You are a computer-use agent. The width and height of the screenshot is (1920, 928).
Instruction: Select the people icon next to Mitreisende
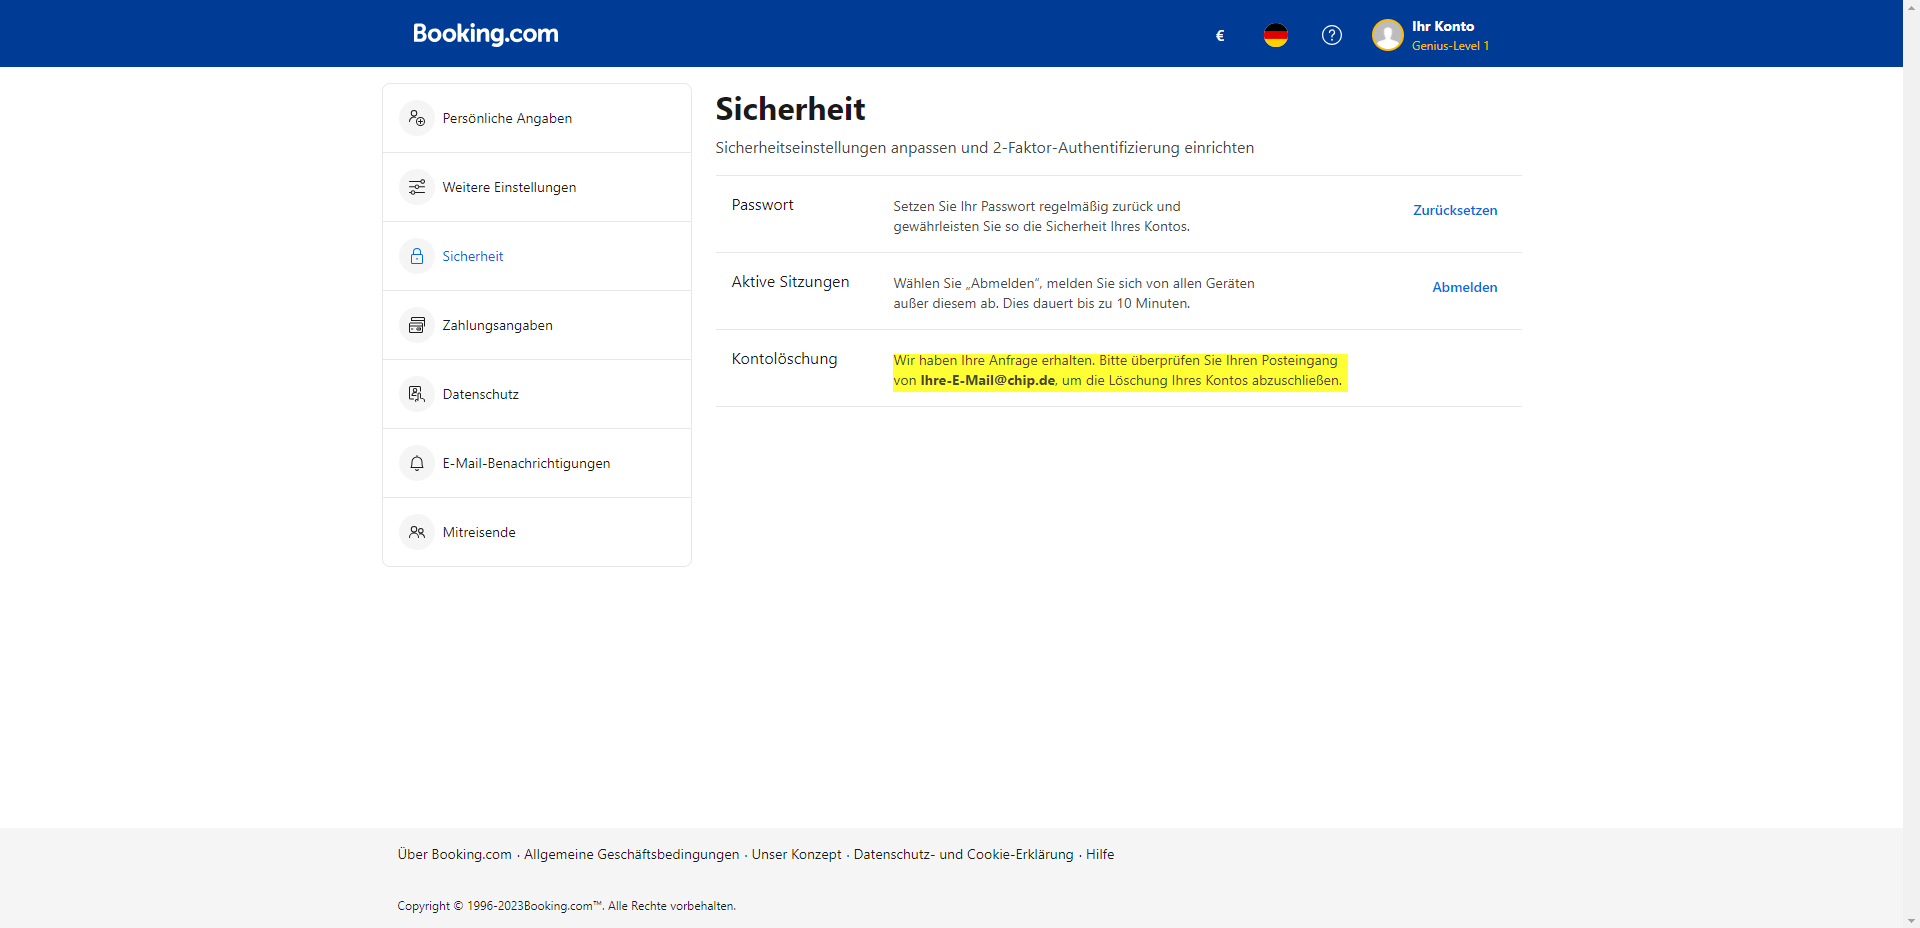(416, 531)
